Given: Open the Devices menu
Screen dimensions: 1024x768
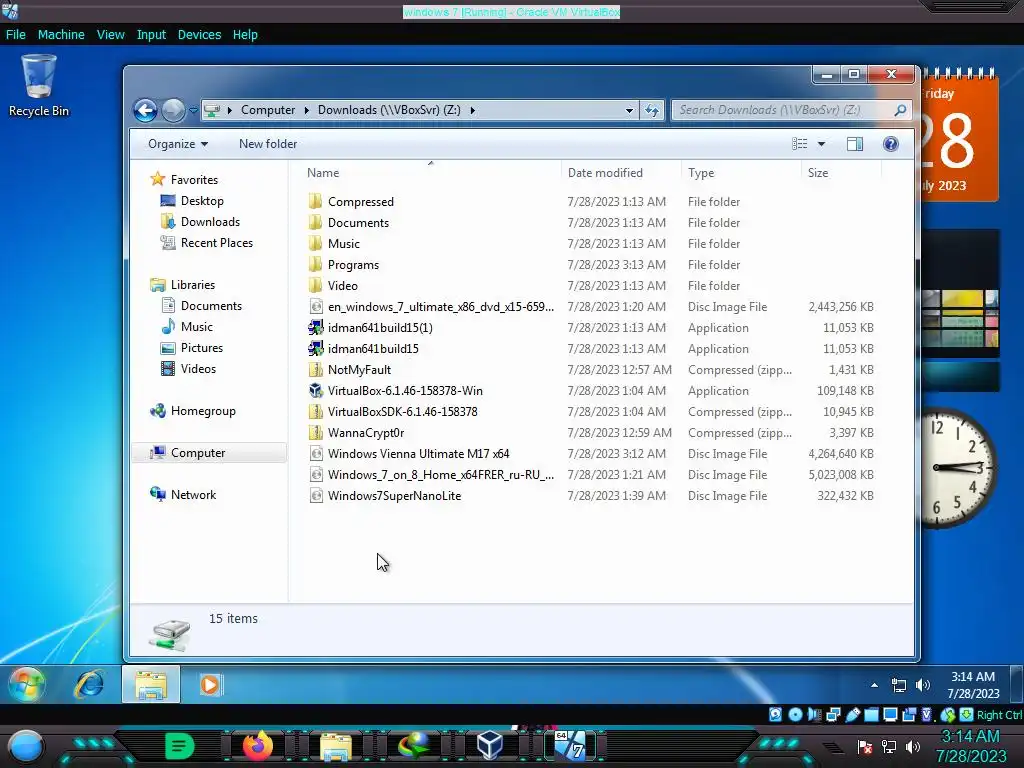Looking at the screenshot, I should (199, 35).
